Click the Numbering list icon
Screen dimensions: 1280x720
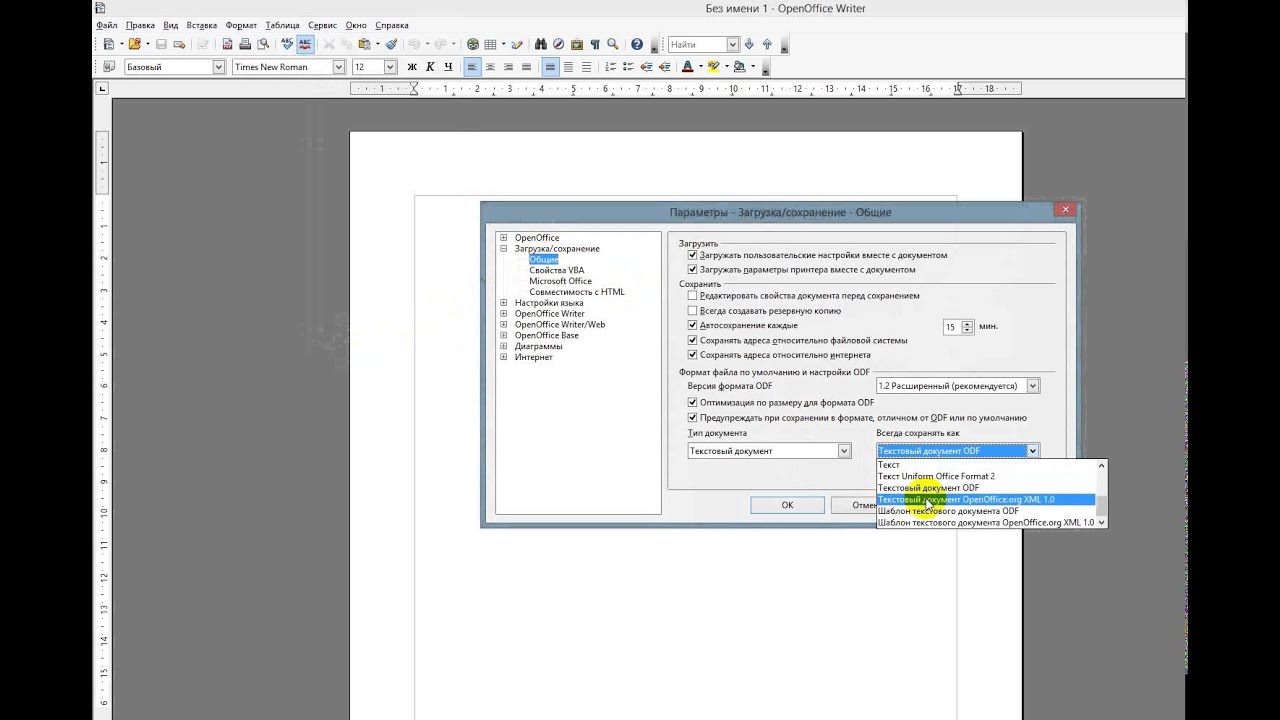click(x=610, y=67)
